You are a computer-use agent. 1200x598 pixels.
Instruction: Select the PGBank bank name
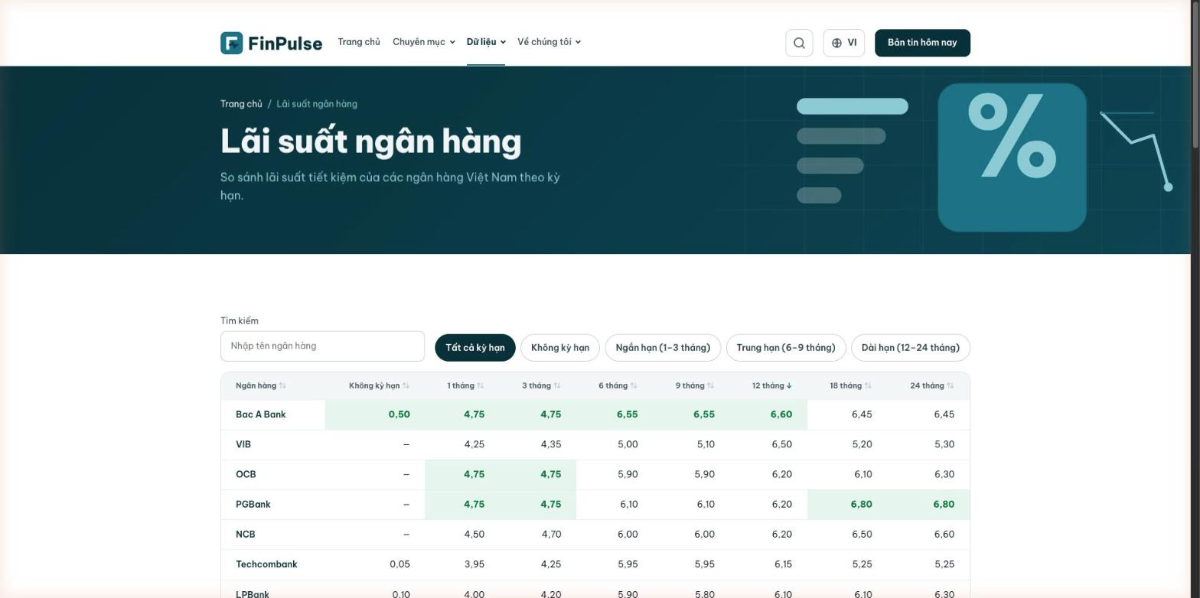coord(253,504)
